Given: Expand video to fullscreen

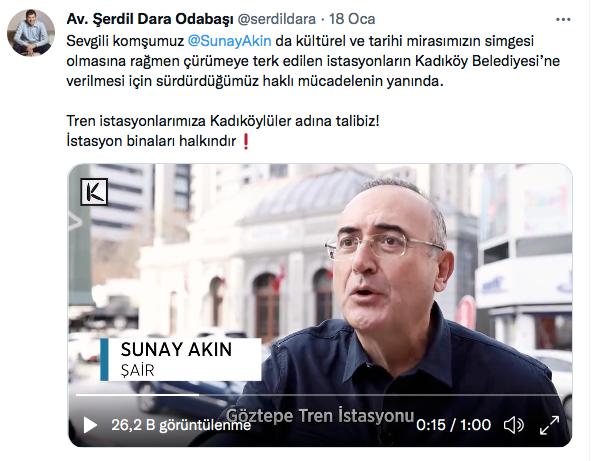Looking at the screenshot, I should coord(549,425).
